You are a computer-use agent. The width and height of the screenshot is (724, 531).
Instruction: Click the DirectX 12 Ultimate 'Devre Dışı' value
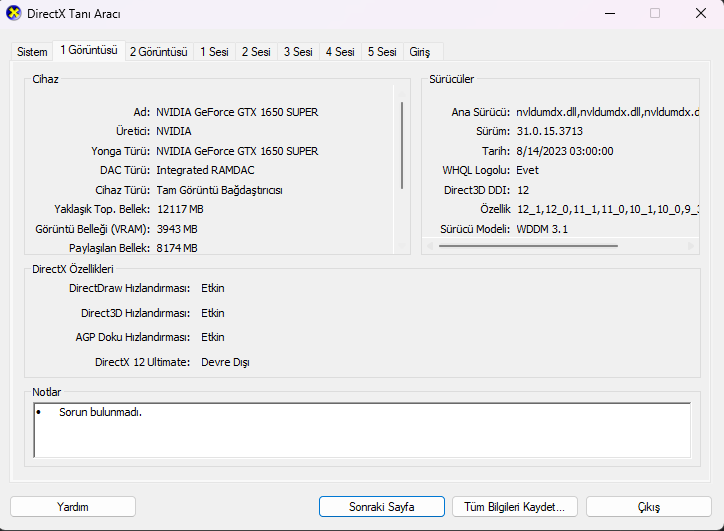pos(225,362)
